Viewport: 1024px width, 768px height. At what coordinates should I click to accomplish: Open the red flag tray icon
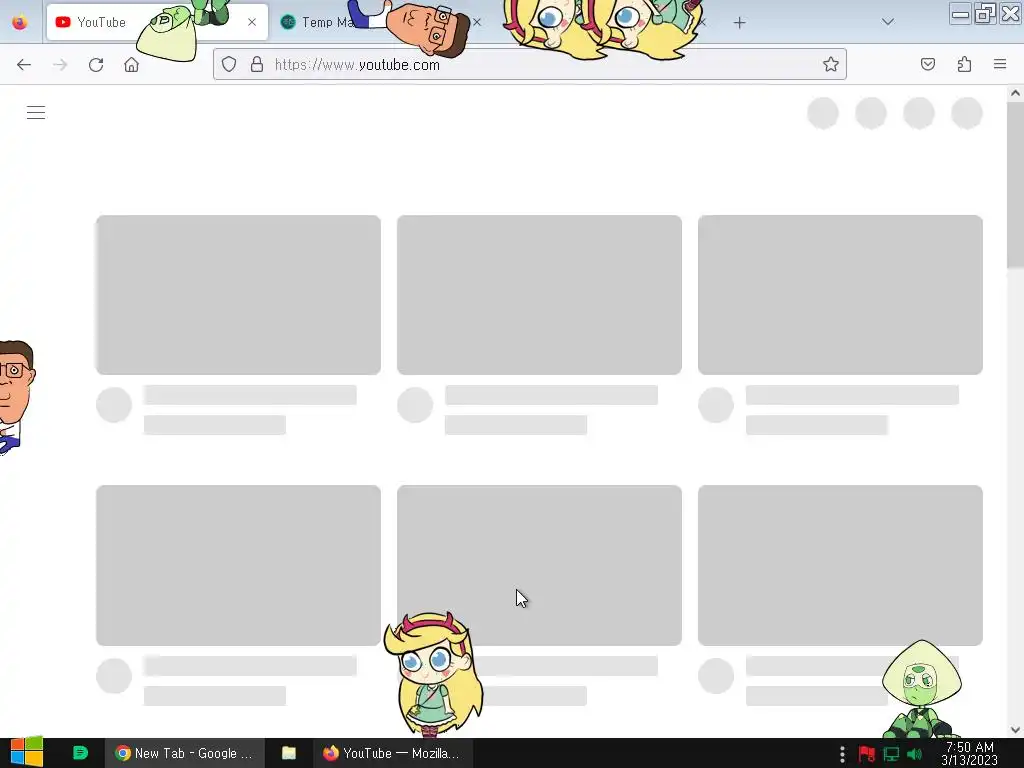pyautogui.click(x=867, y=754)
